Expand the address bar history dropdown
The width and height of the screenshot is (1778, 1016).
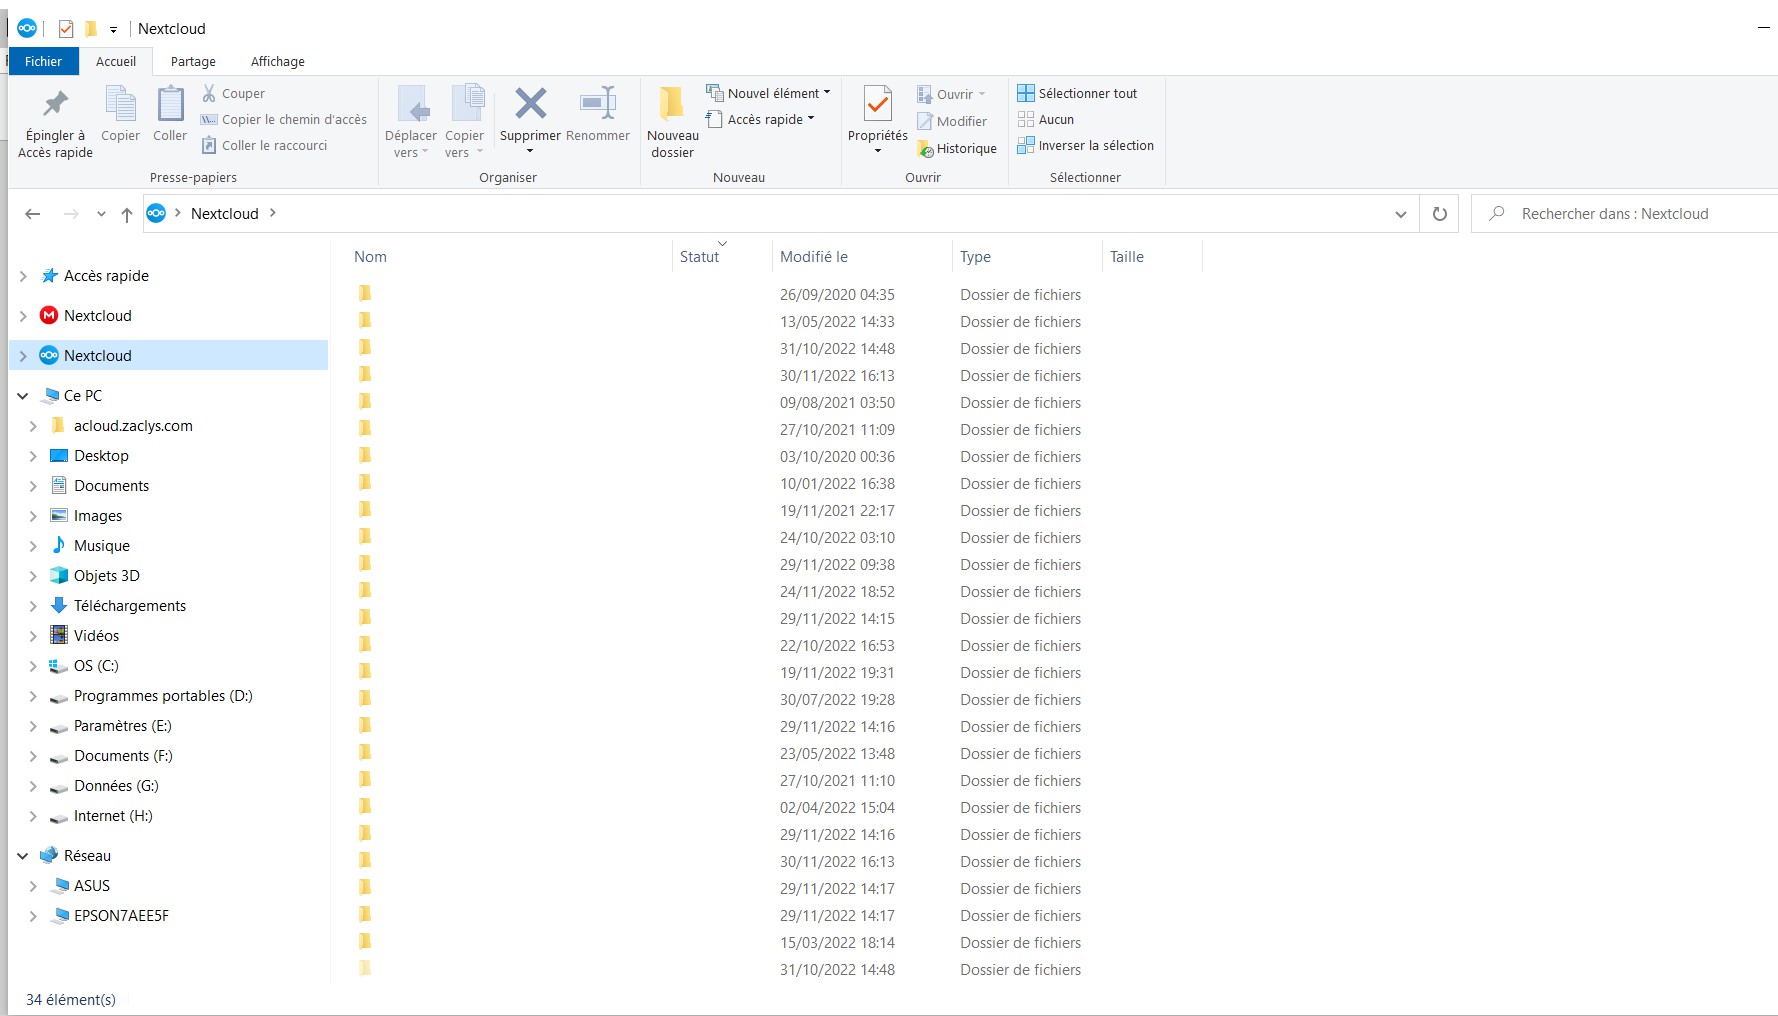point(1400,214)
